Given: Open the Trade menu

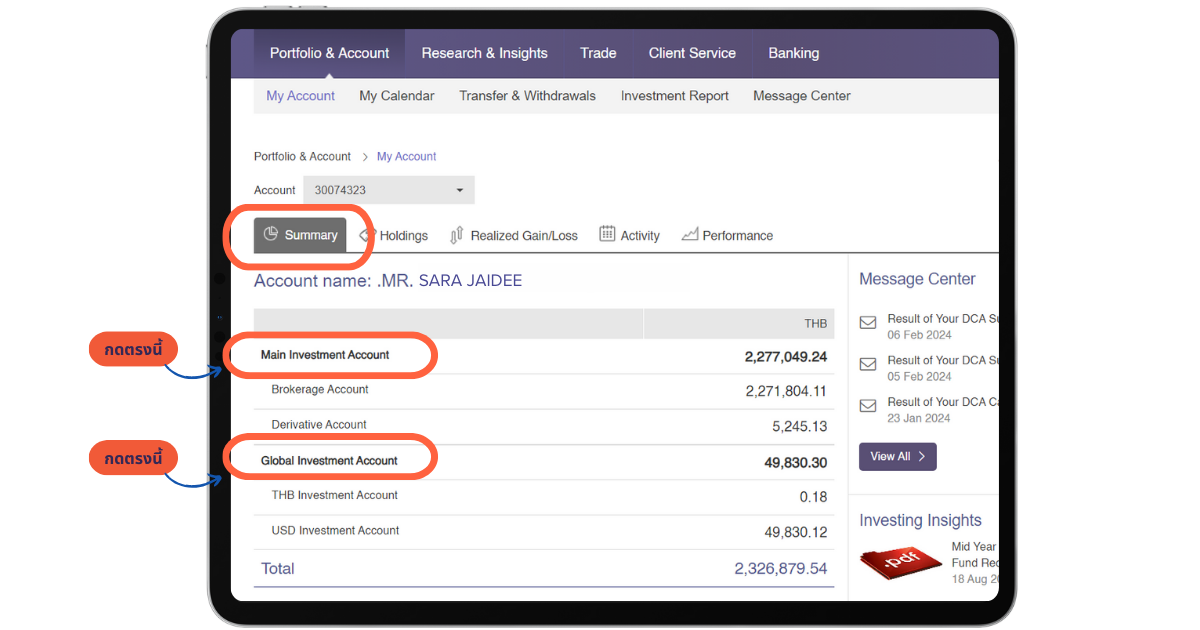Looking at the screenshot, I should (598, 53).
